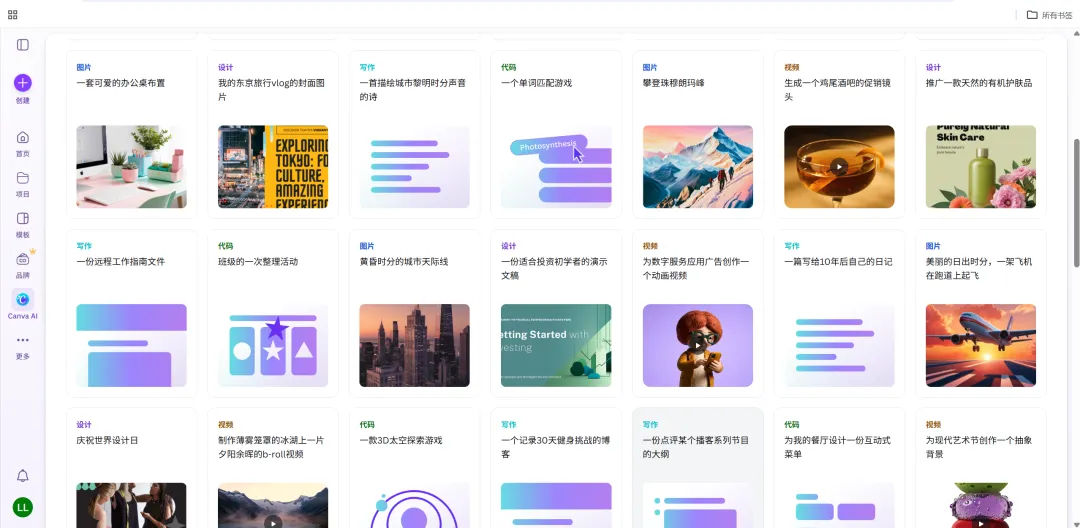Select prompt 我的东京旅行vlog的封面图片
This screenshot has height=528, width=1080.
pos(271,90)
